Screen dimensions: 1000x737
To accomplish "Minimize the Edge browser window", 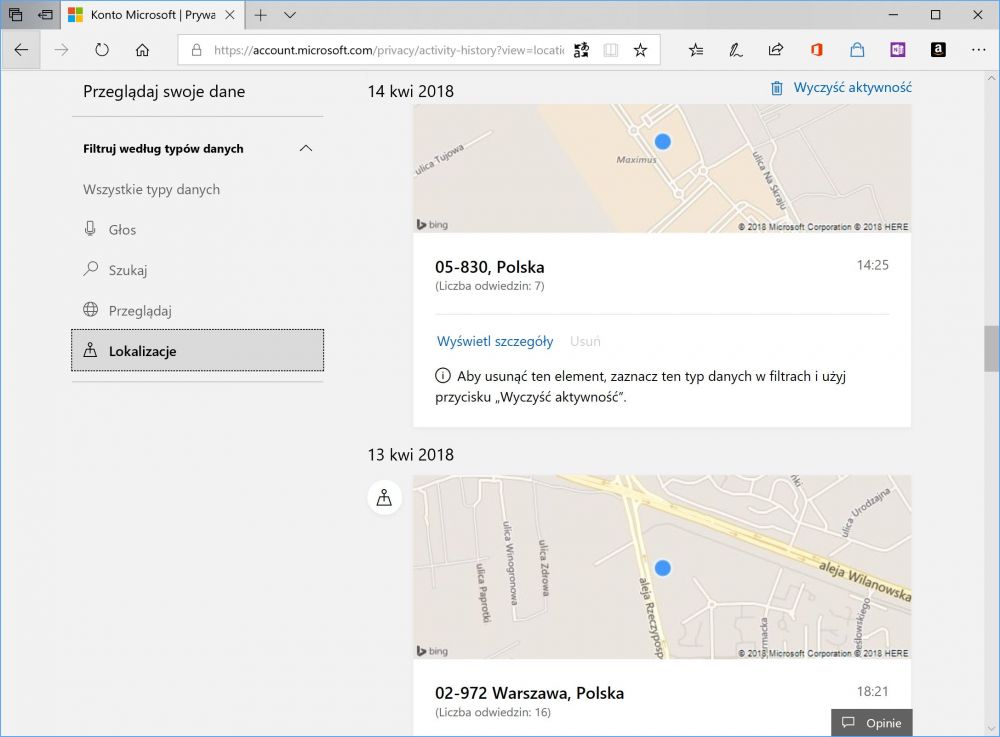I will (893, 15).
